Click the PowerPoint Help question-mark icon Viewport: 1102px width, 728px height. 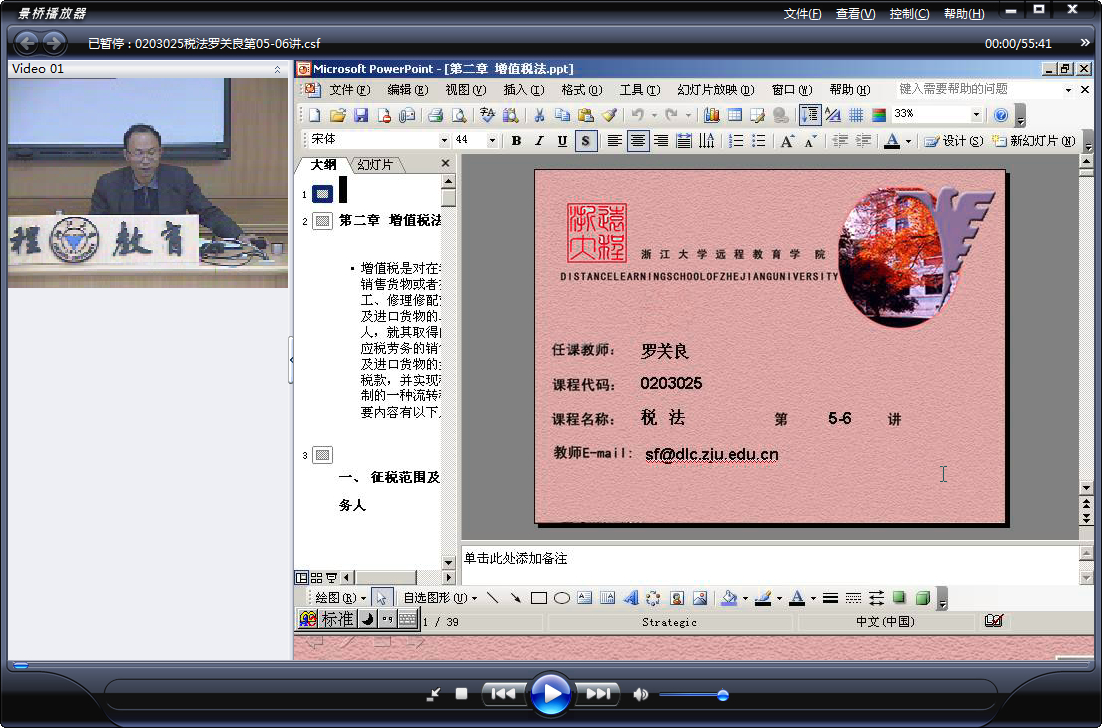point(1001,115)
